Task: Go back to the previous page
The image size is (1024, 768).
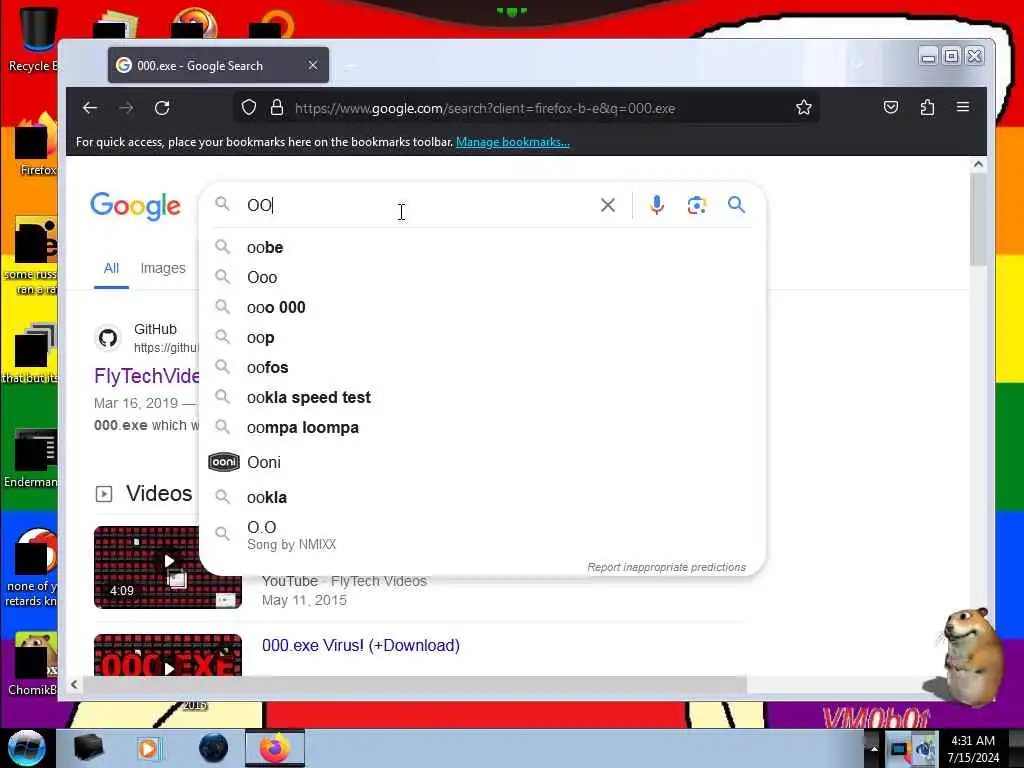Action: click(90, 108)
